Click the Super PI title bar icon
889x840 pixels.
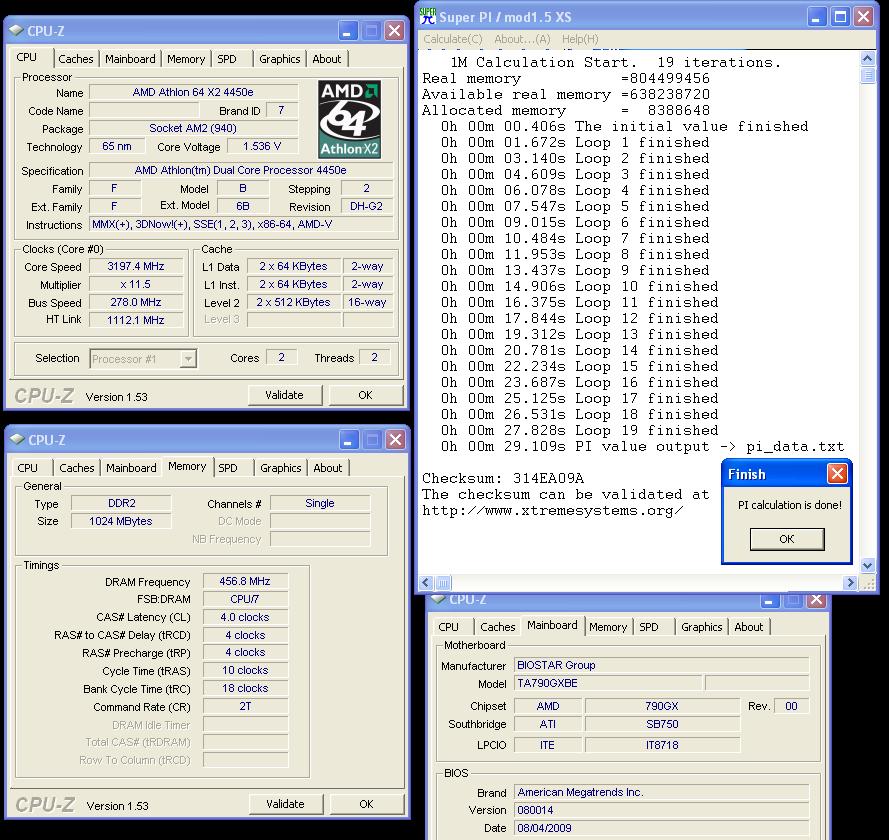pos(428,16)
